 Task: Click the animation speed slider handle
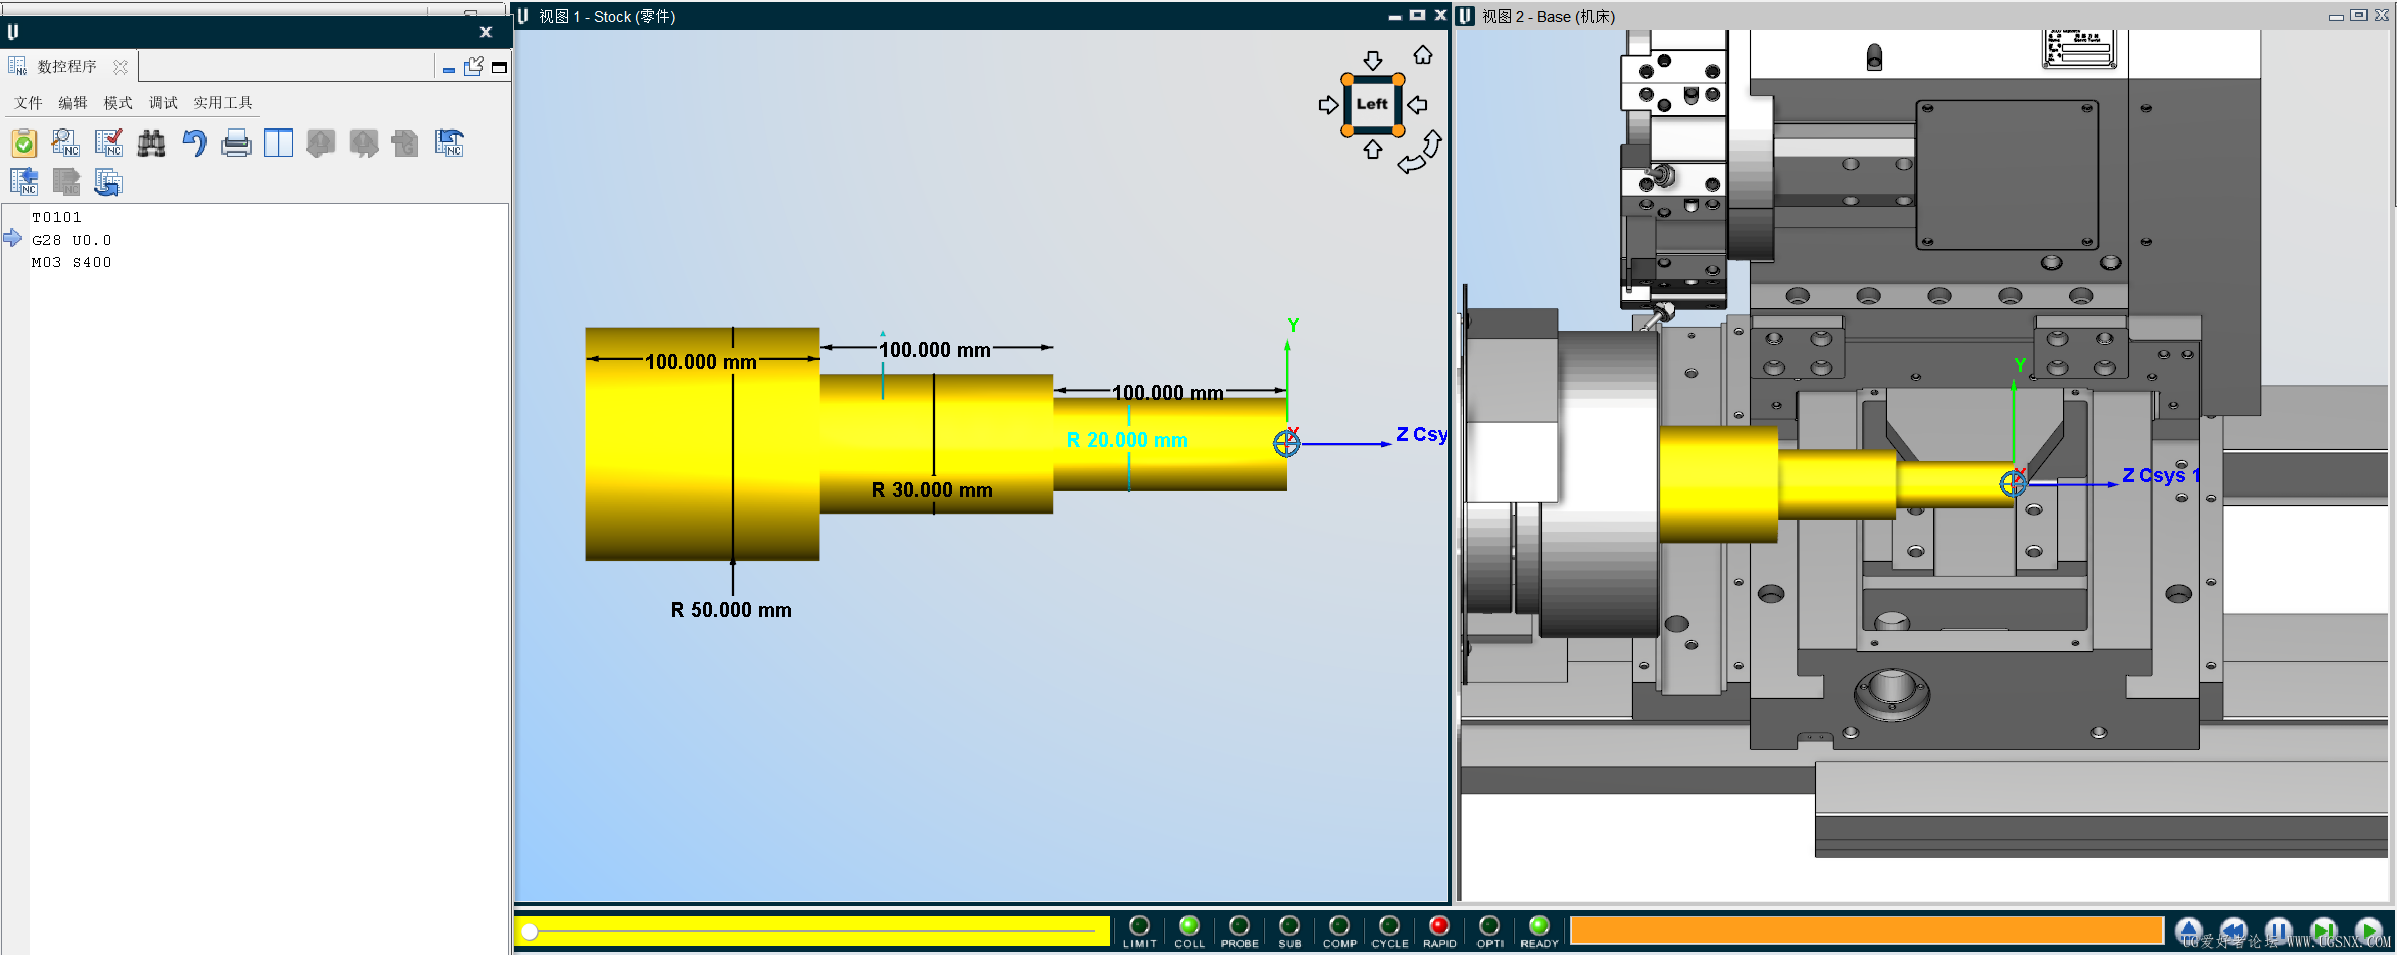pos(530,932)
